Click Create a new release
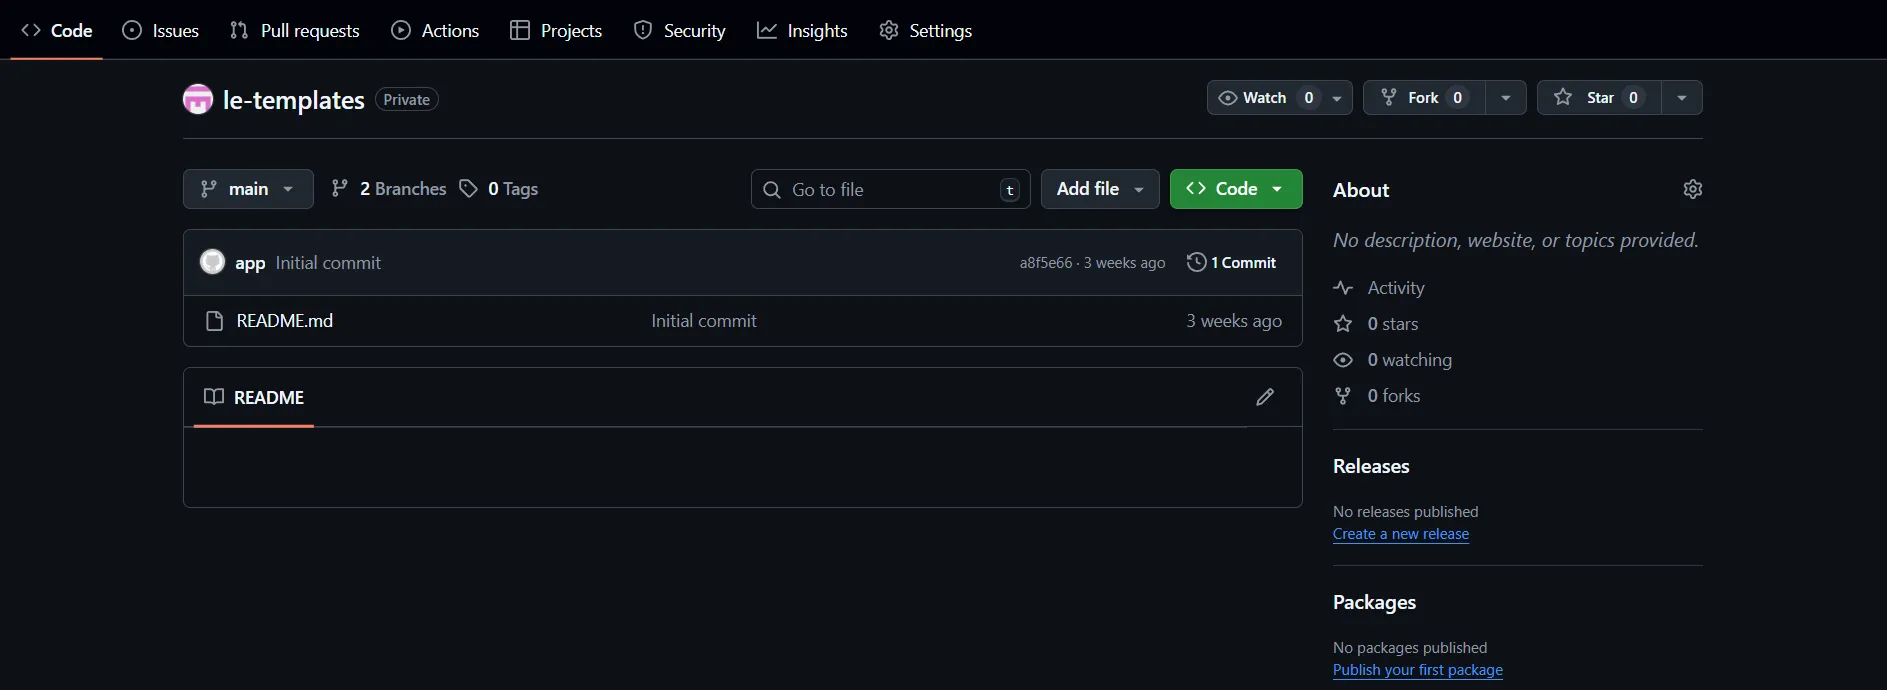 pyautogui.click(x=1401, y=534)
